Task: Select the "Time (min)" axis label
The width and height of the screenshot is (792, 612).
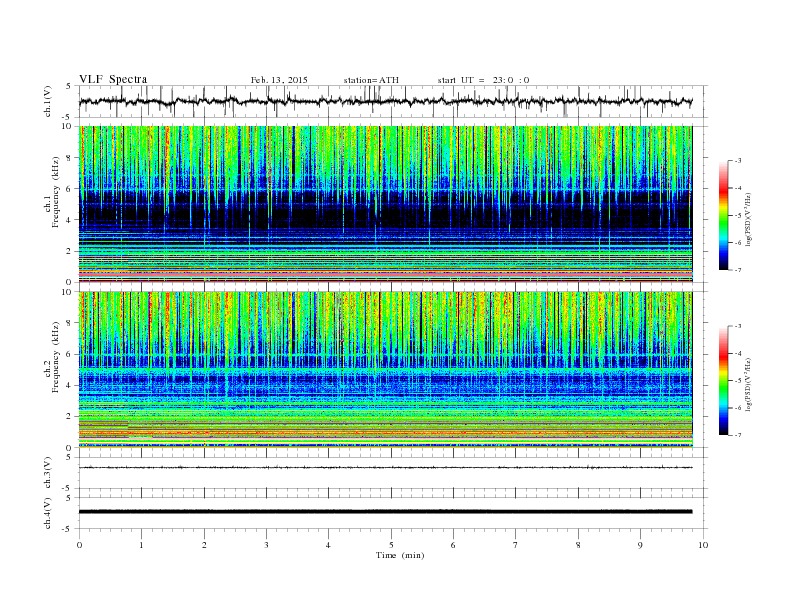Action: (400, 555)
